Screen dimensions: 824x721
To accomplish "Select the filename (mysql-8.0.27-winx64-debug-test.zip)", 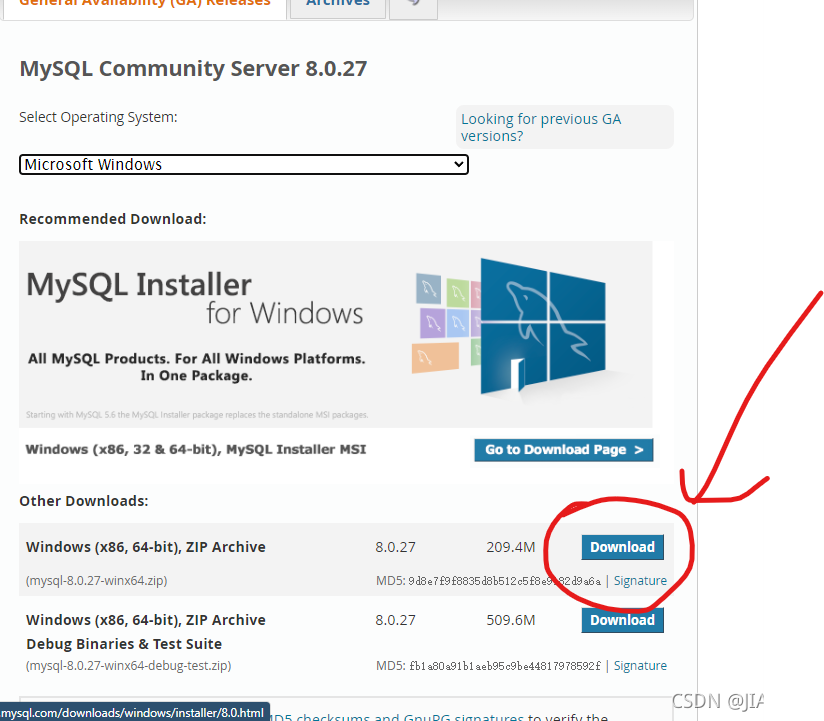I will tap(128, 666).
